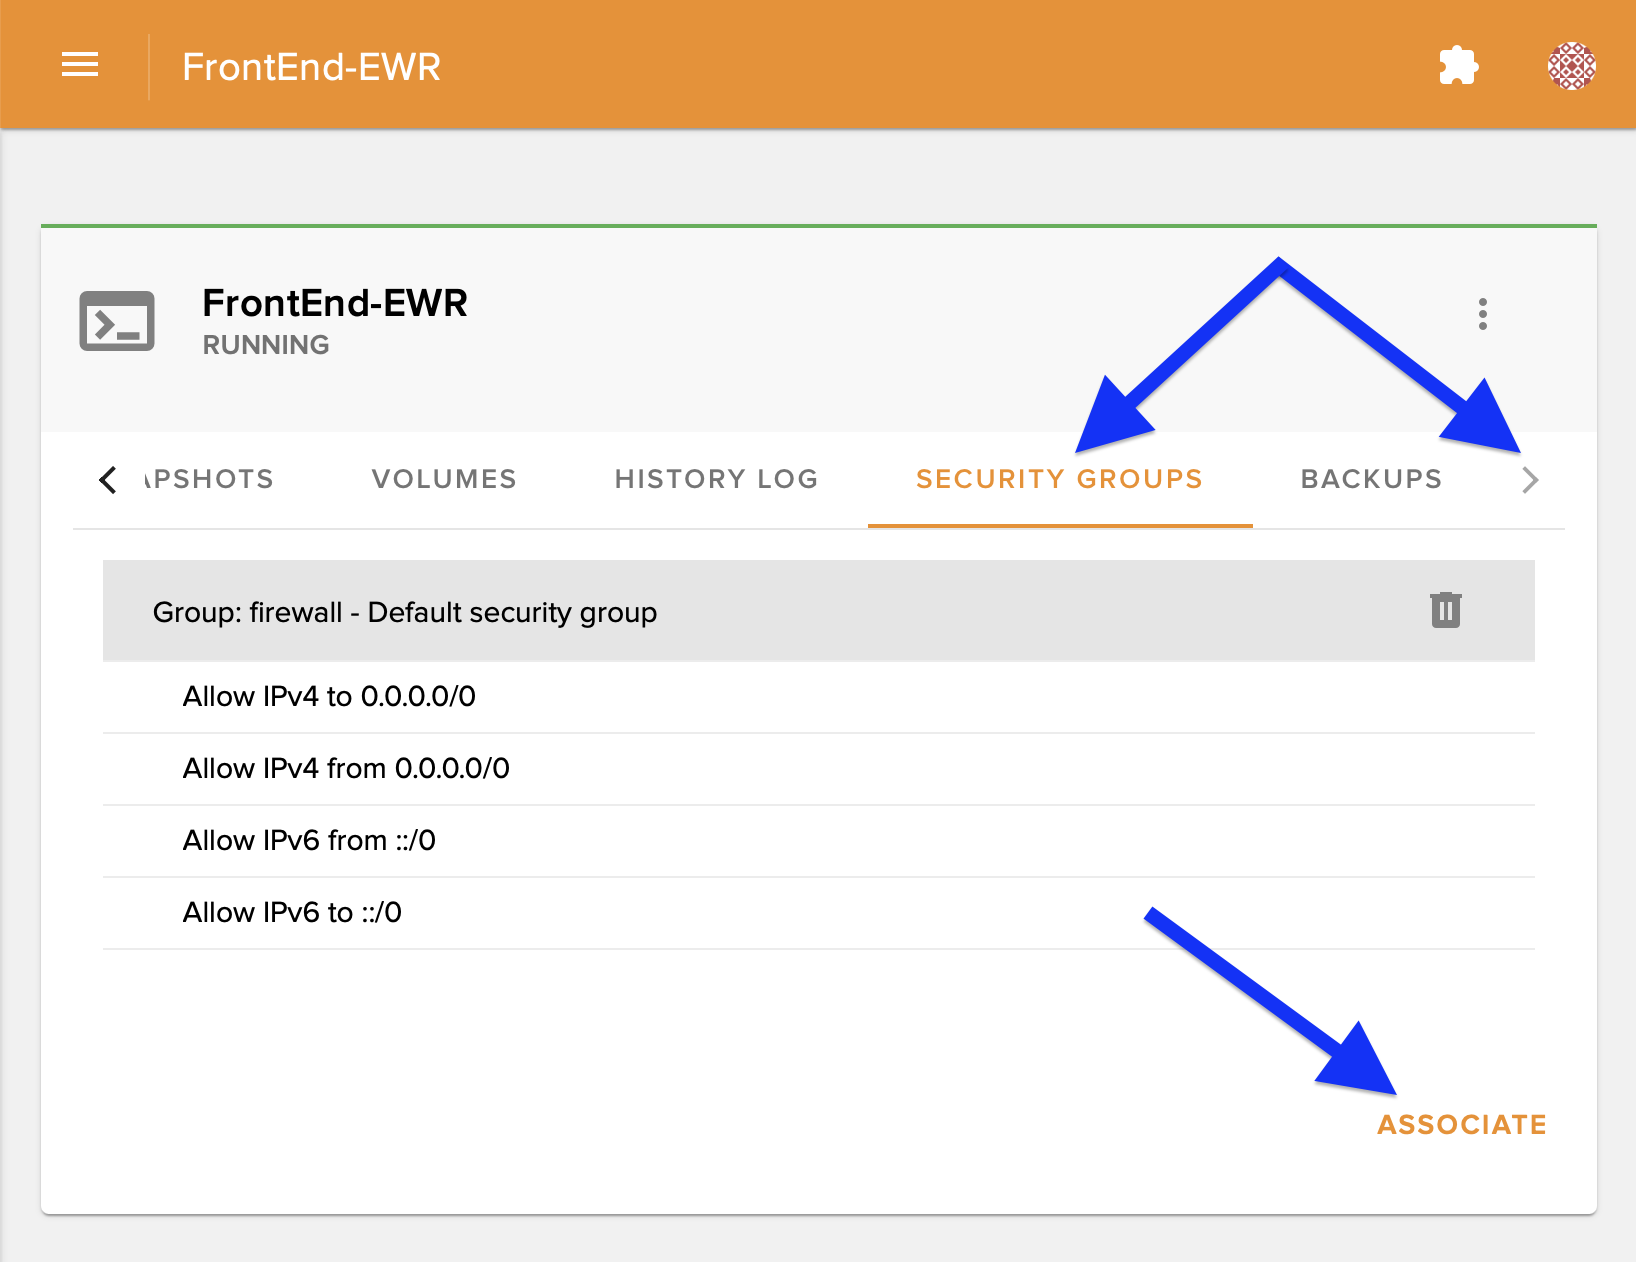
Task: Go to the Backups tab
Action: (1371, 479)
